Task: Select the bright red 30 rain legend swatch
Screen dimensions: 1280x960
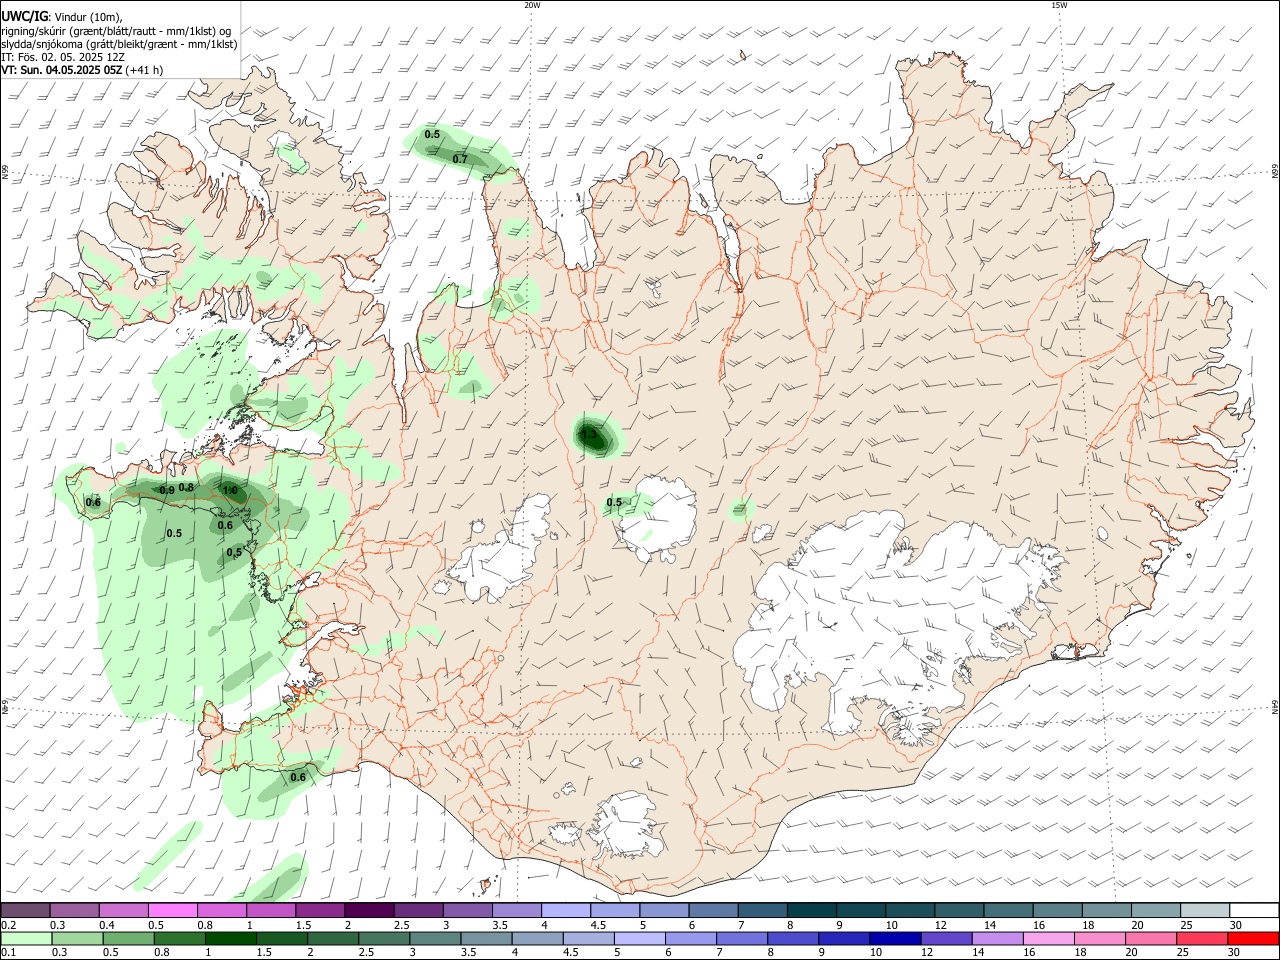Action: (x=1253, y=938)
